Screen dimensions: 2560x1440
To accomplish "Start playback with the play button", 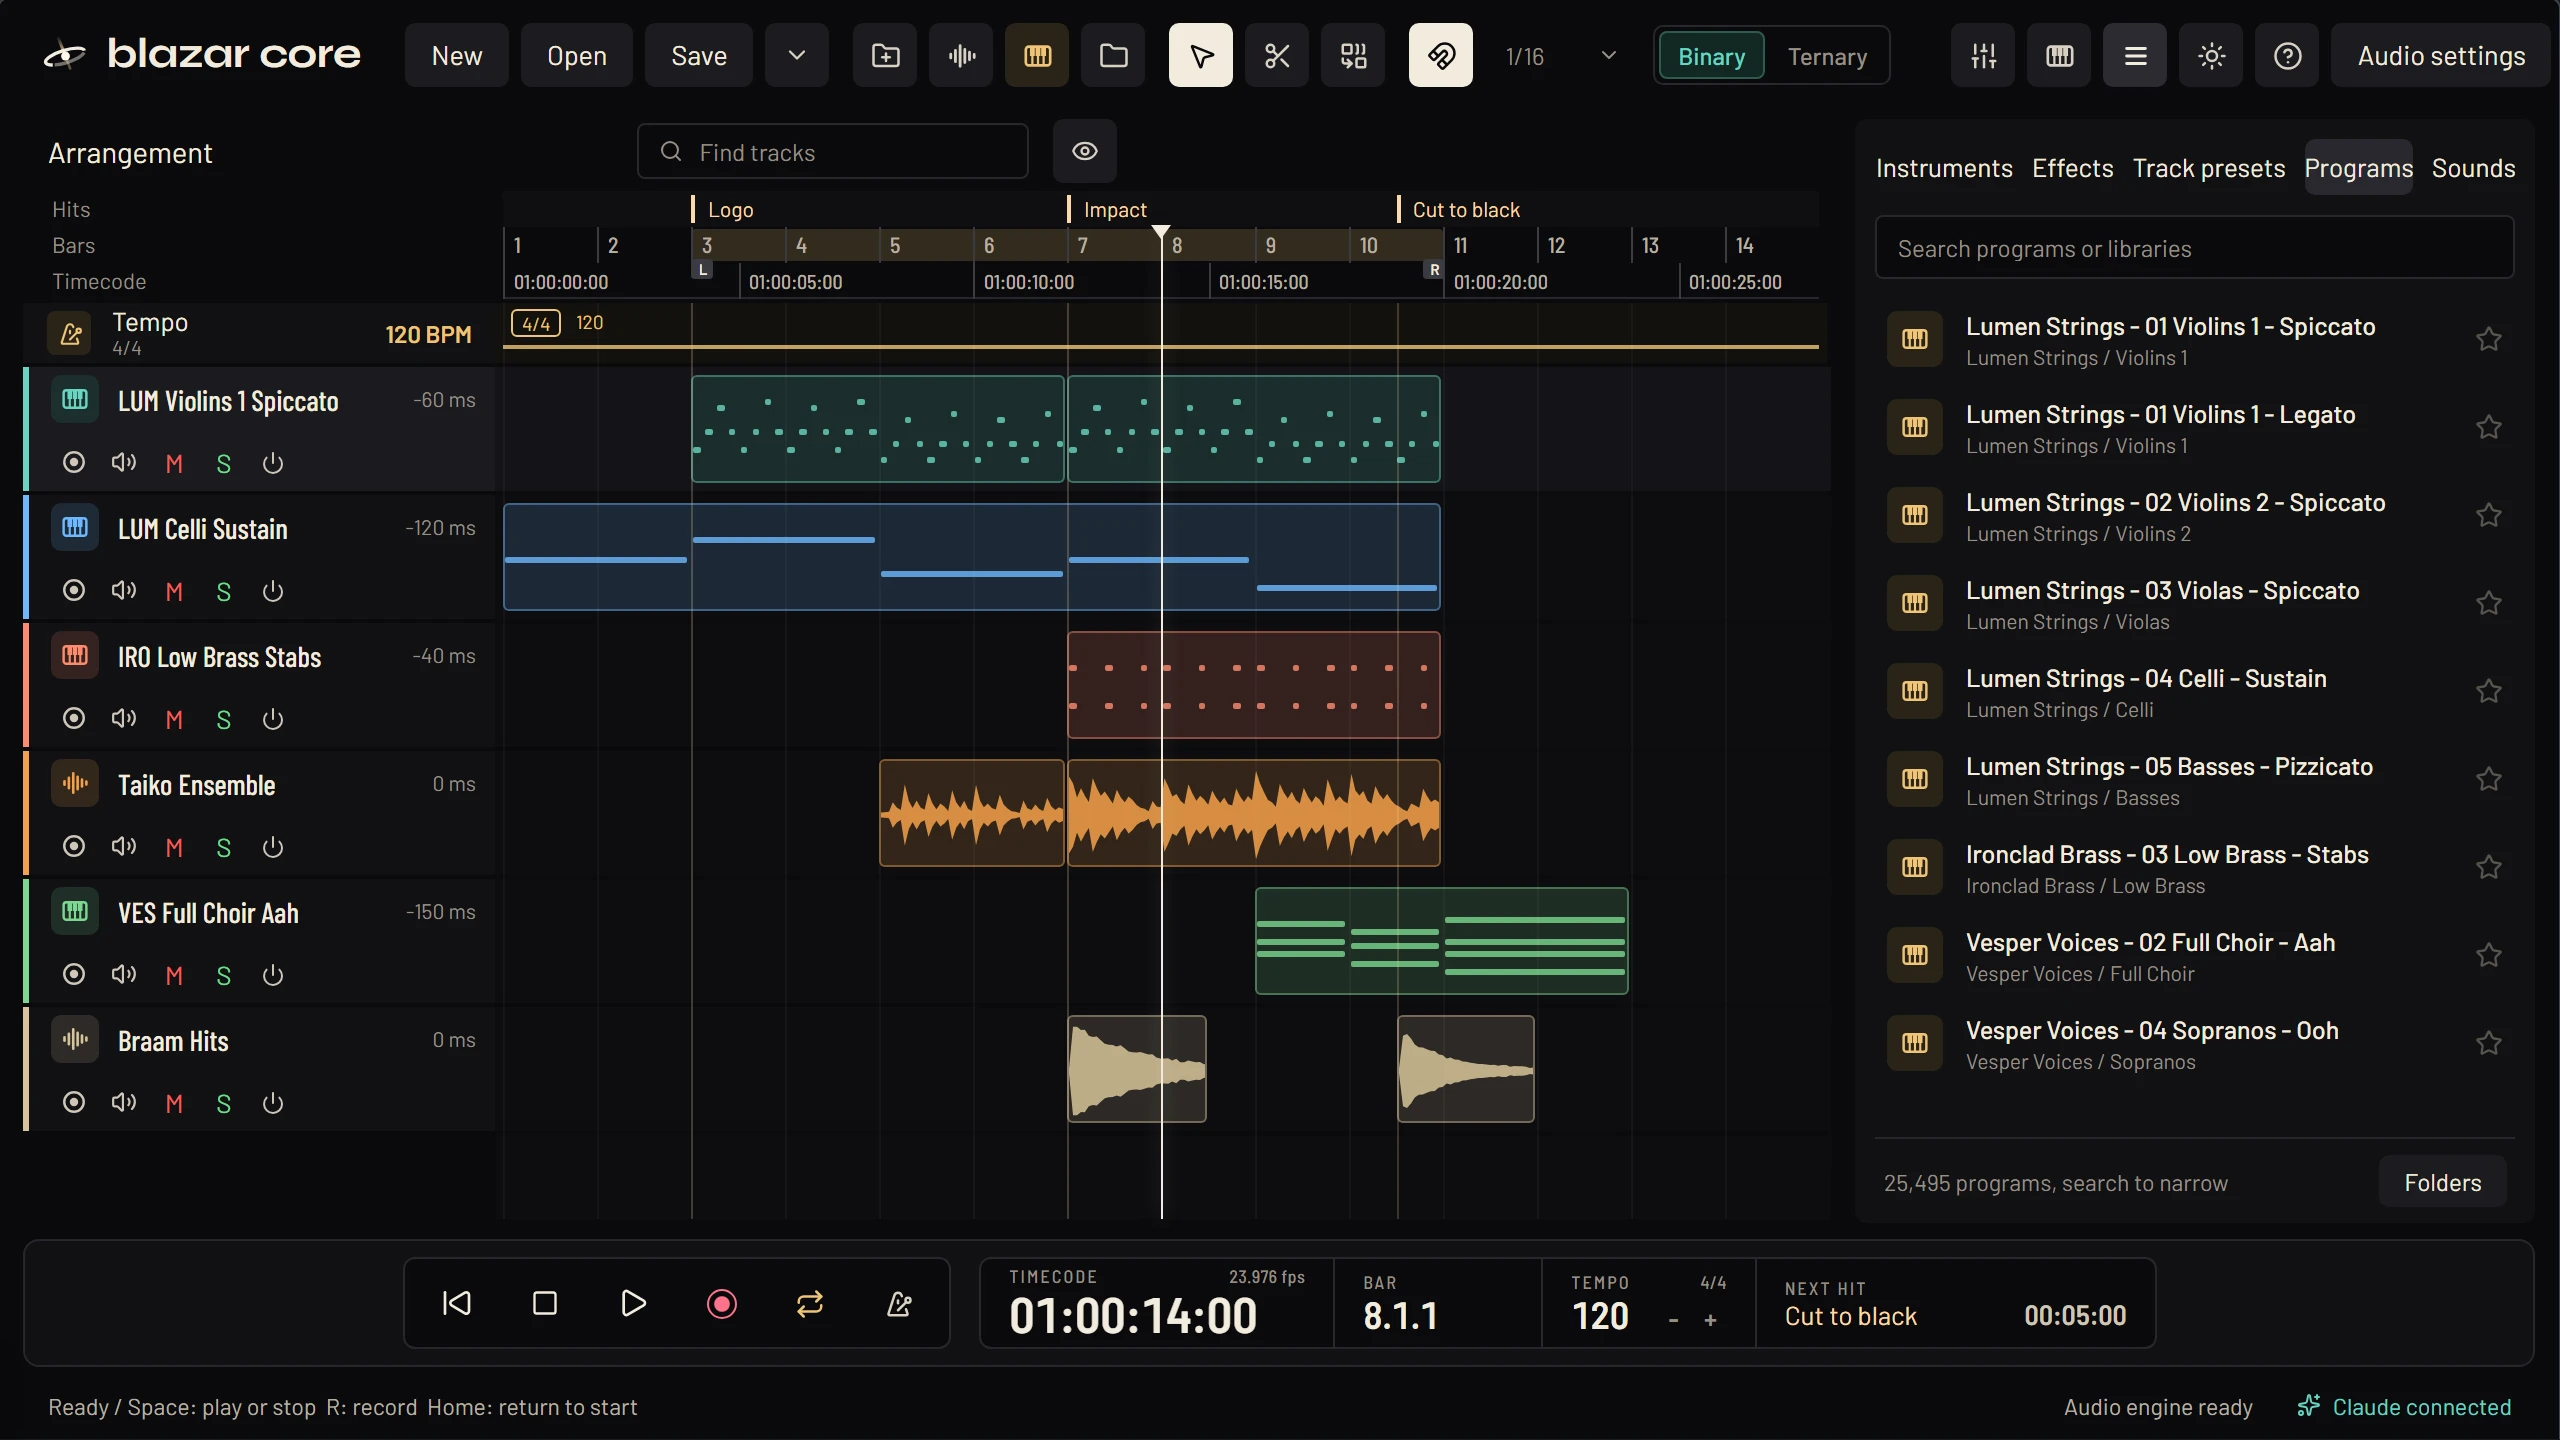I will (633, 1303).
